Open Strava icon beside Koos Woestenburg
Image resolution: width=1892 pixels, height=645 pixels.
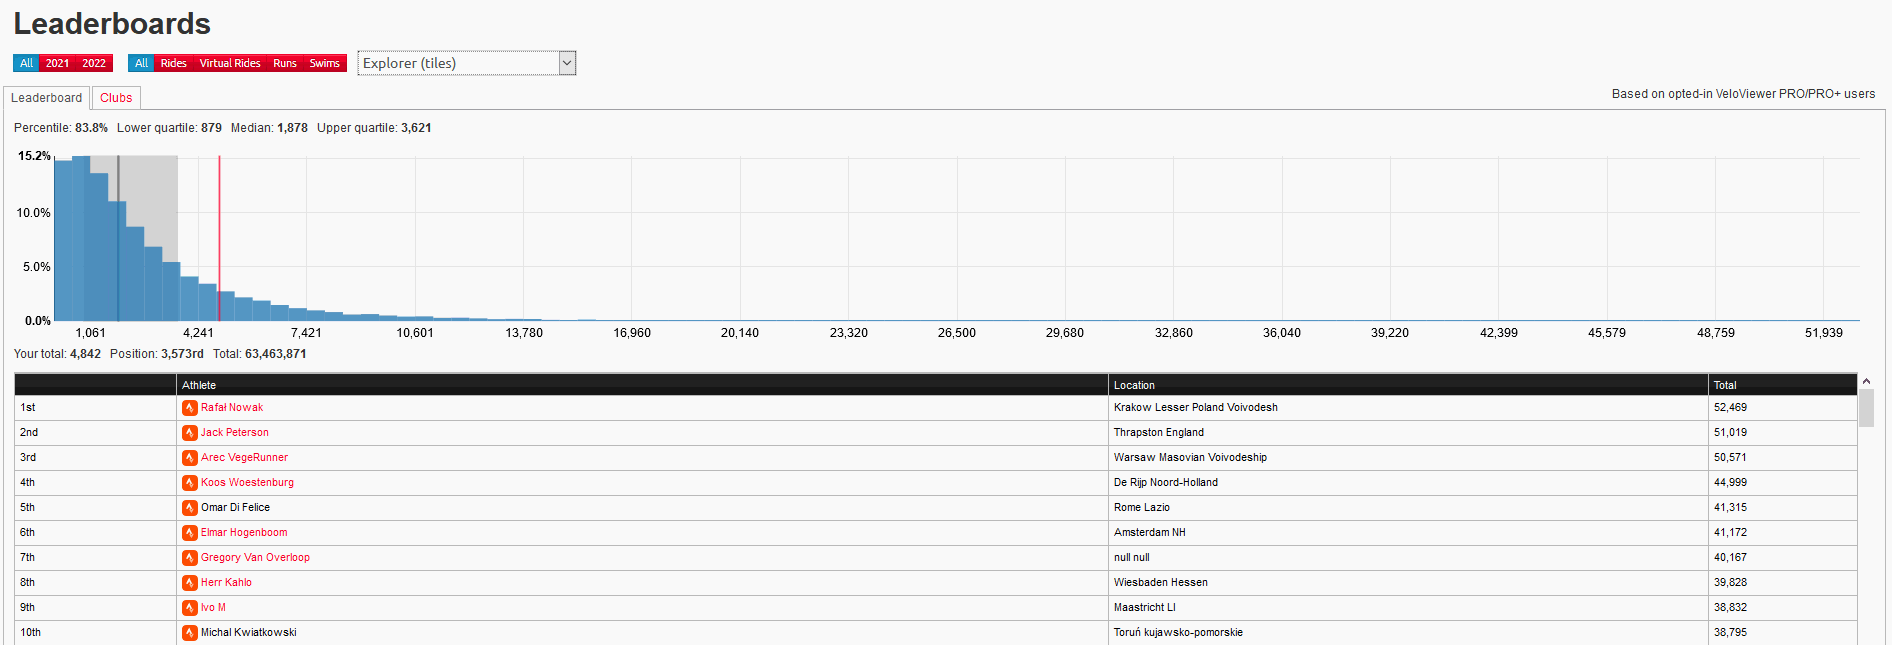tap(189, 483)
